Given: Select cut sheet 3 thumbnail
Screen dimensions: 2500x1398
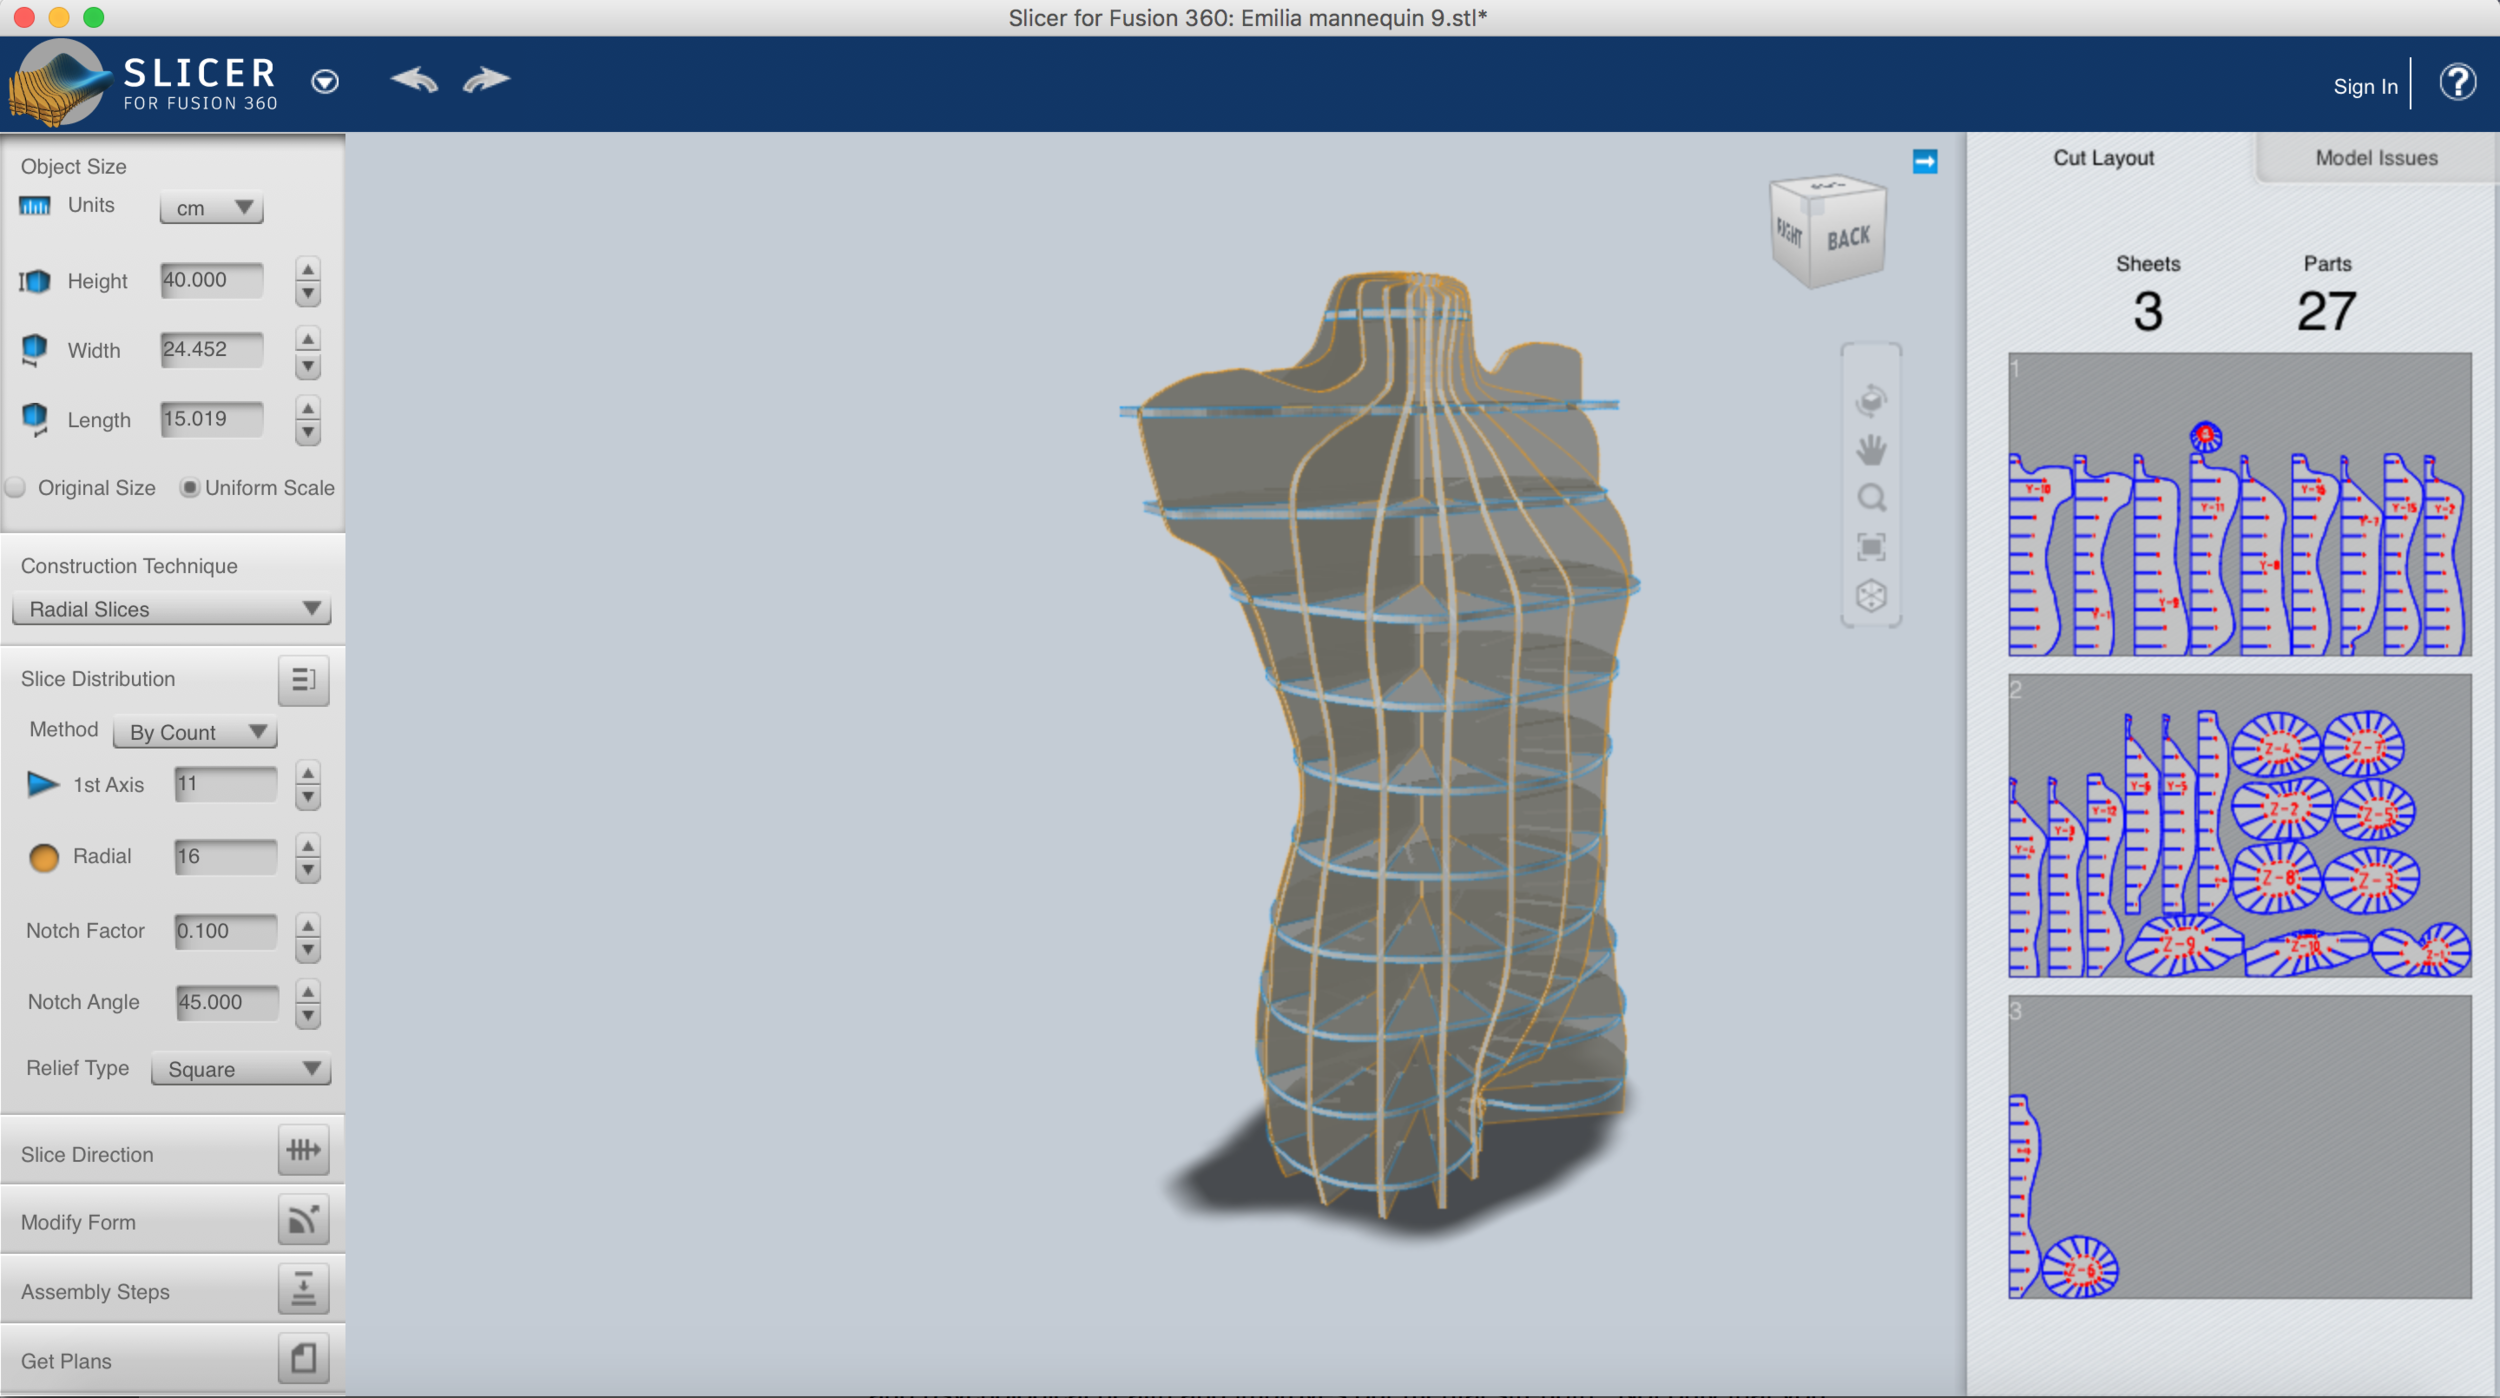Looking at the screenshot, I should (x=2240, y=1147).
